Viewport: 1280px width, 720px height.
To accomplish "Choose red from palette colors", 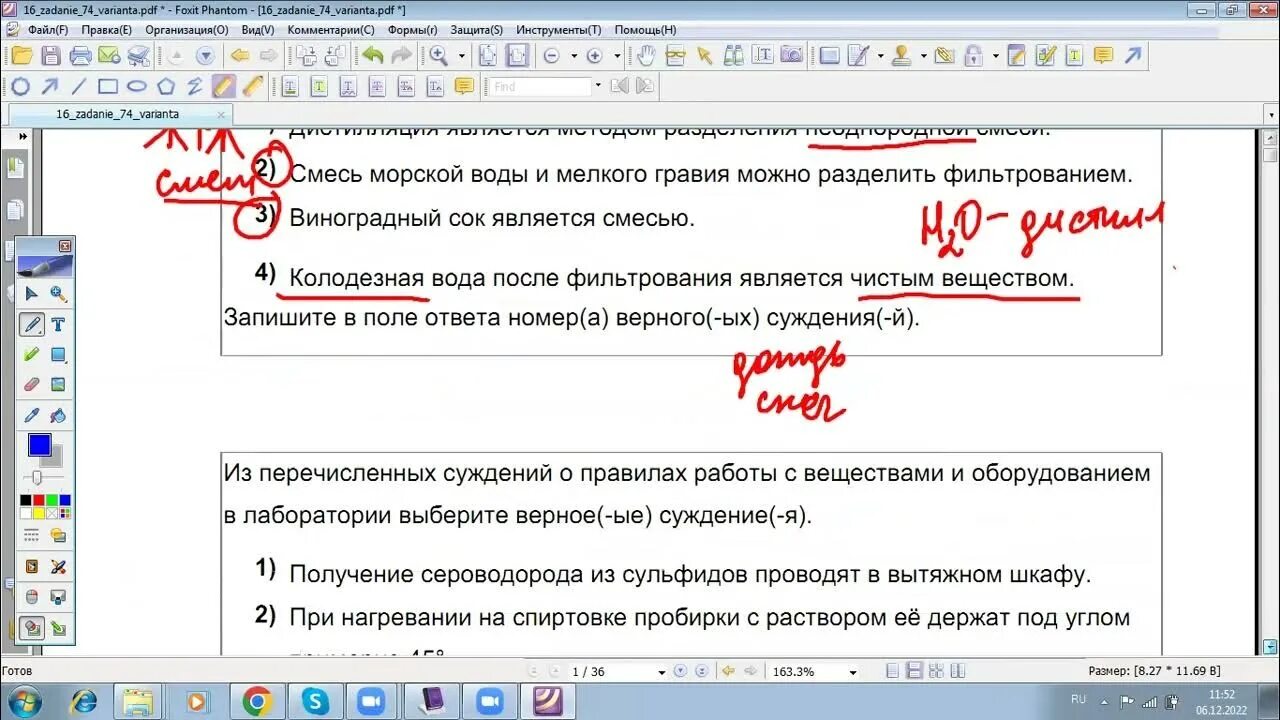I will coord(39,500).
